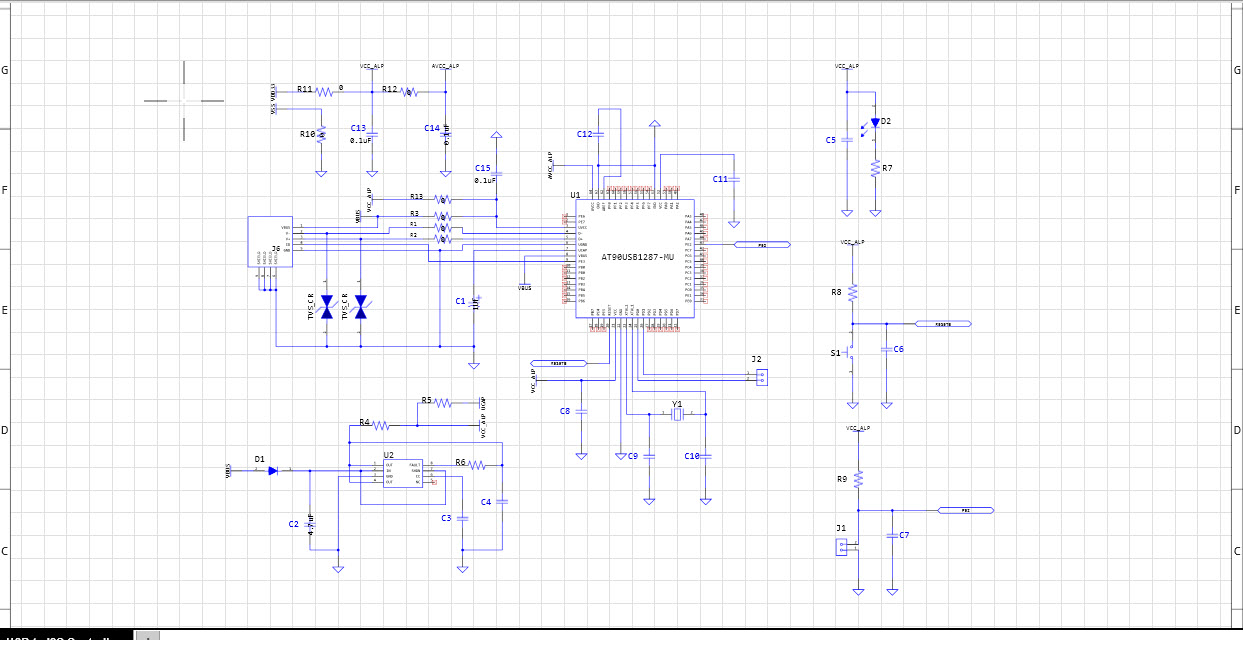Click the AVCC_ALP power label at top
This screenshot has height=656, width=1243.
click(446, 66)
